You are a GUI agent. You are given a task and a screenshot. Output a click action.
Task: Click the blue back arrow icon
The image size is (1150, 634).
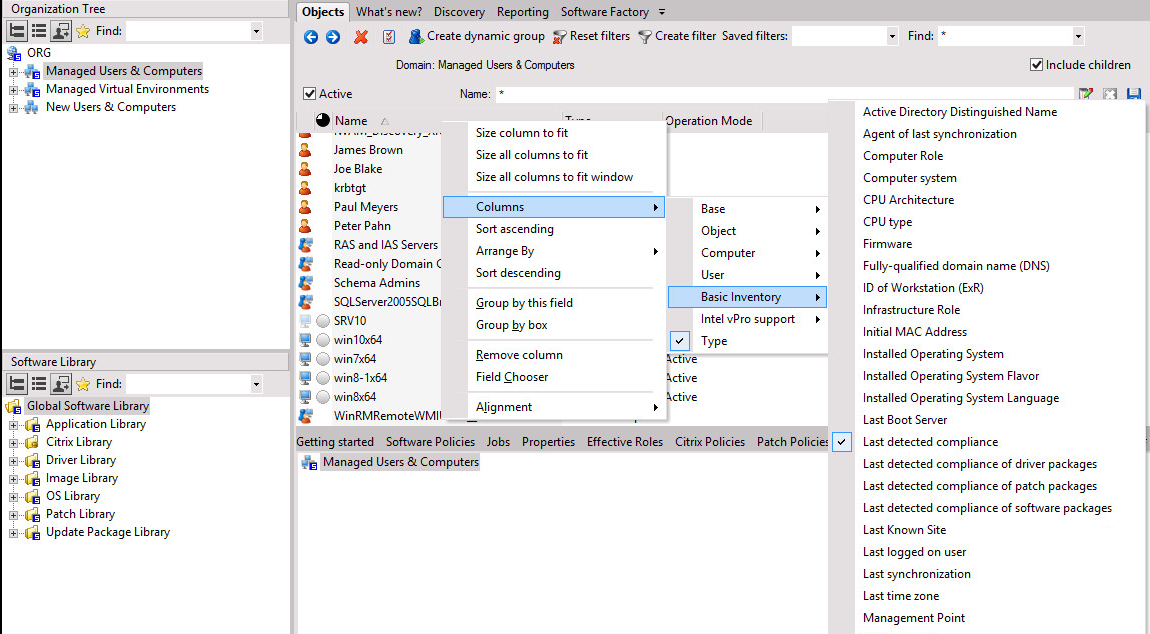click(311, 37)
